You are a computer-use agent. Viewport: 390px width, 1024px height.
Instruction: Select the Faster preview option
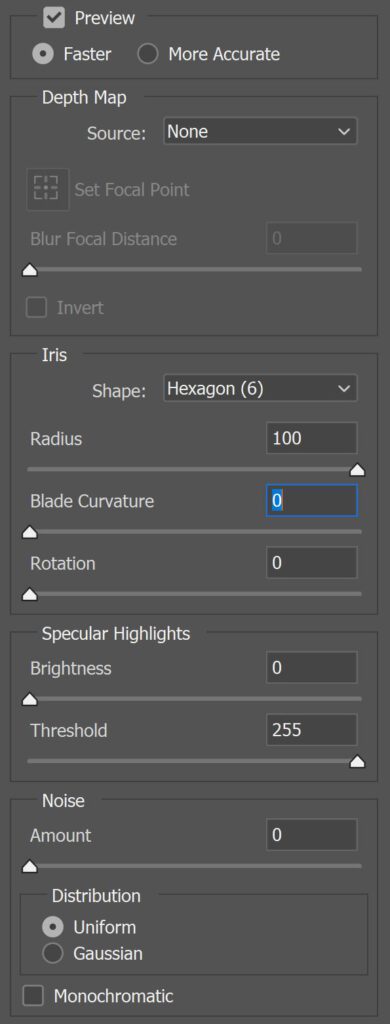pyautogui.click(x=43, y=54)
